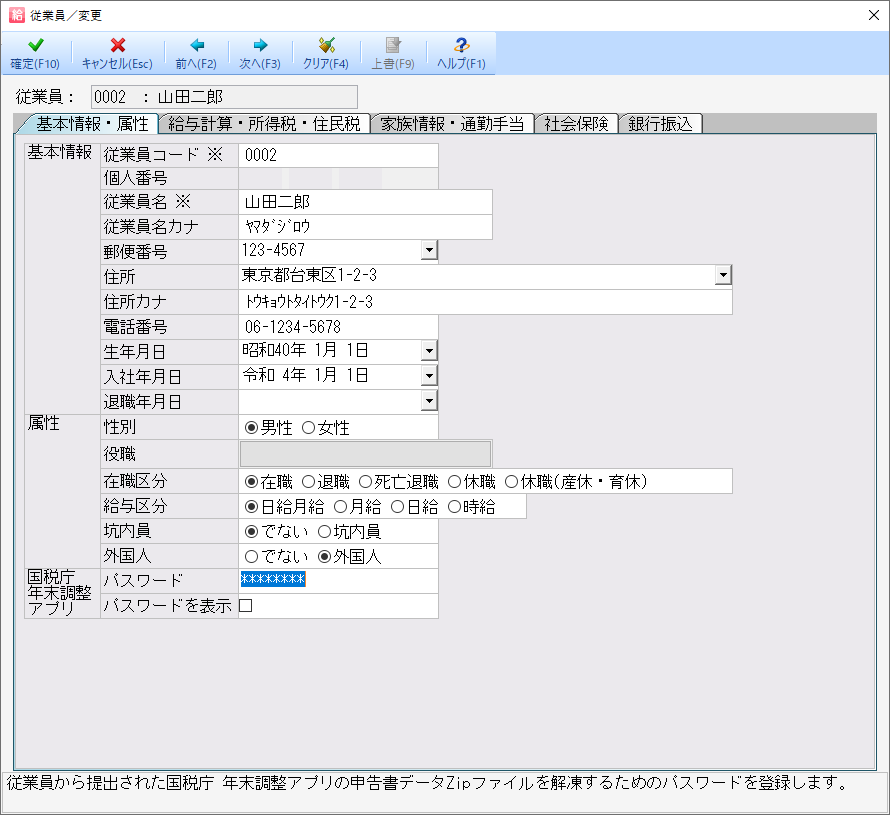Click the Clear (F4) broom icon
The height and width of the screenshot is (815, 890).
(326, 46)
